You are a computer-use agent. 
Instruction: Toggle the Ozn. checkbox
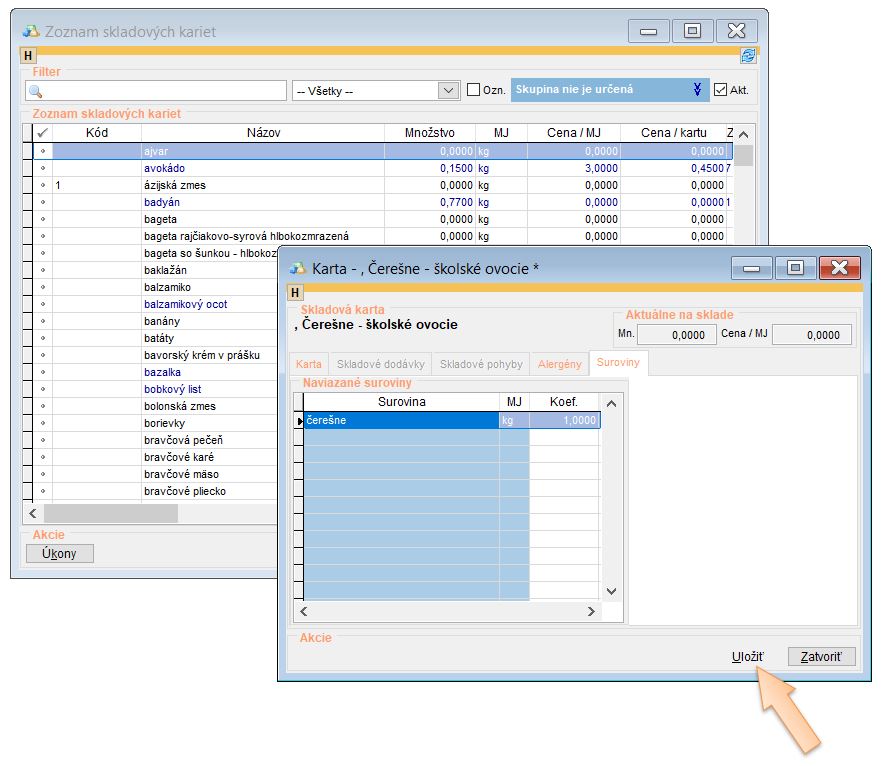pos(474,90)
